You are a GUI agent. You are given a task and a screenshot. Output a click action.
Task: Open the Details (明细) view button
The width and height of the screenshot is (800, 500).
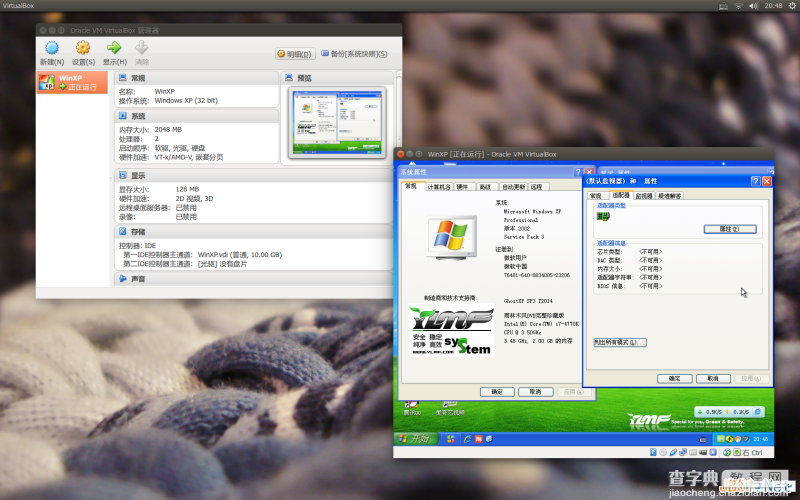pyautogui.click(x=294, y=54)
